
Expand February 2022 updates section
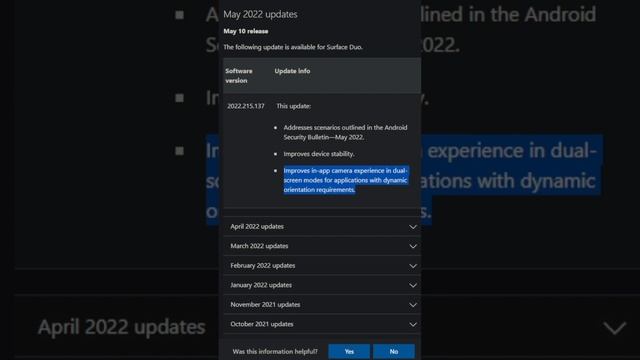(322, 266)
